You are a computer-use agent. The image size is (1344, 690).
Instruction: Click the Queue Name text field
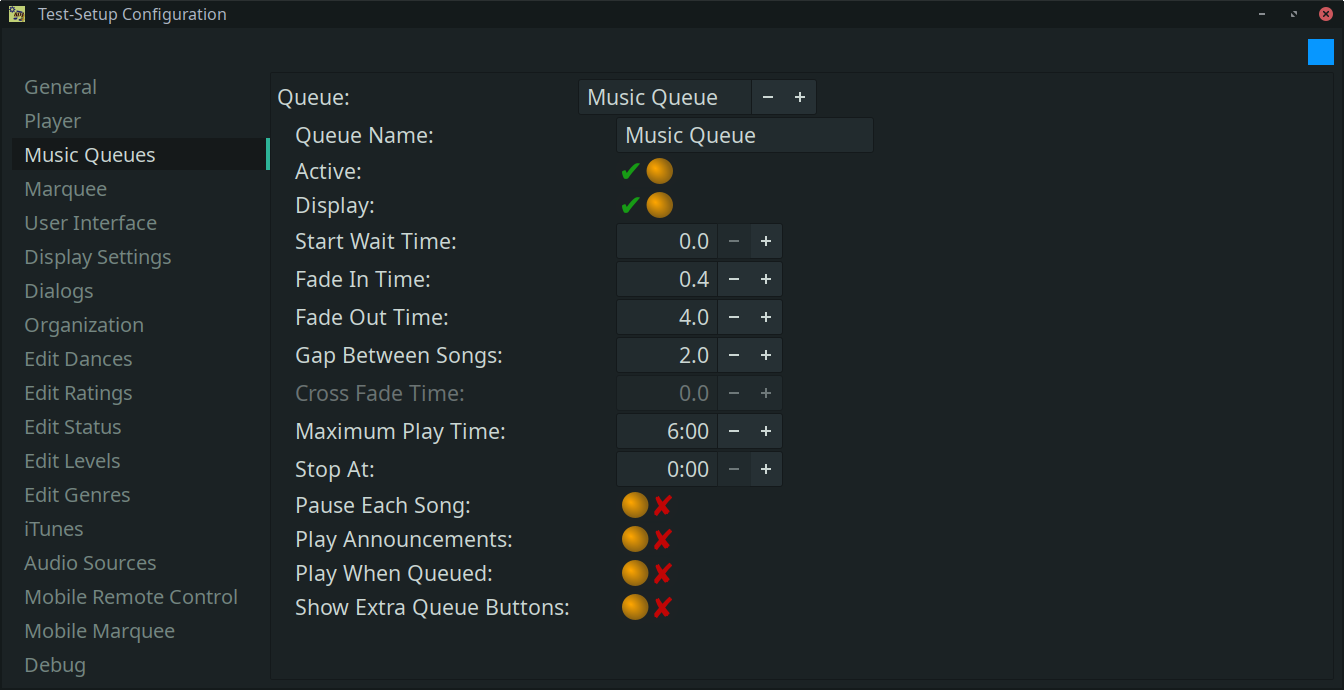coord(744,135)
